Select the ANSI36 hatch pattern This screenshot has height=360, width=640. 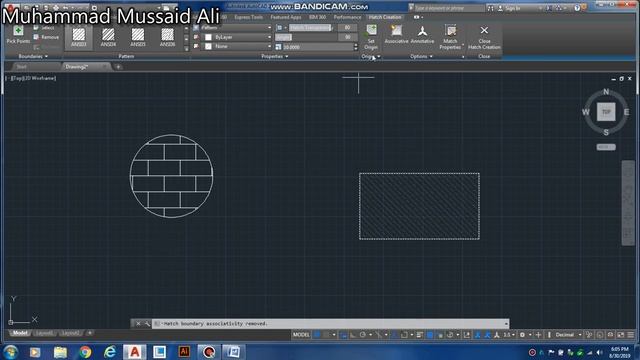tap(167, 37)
